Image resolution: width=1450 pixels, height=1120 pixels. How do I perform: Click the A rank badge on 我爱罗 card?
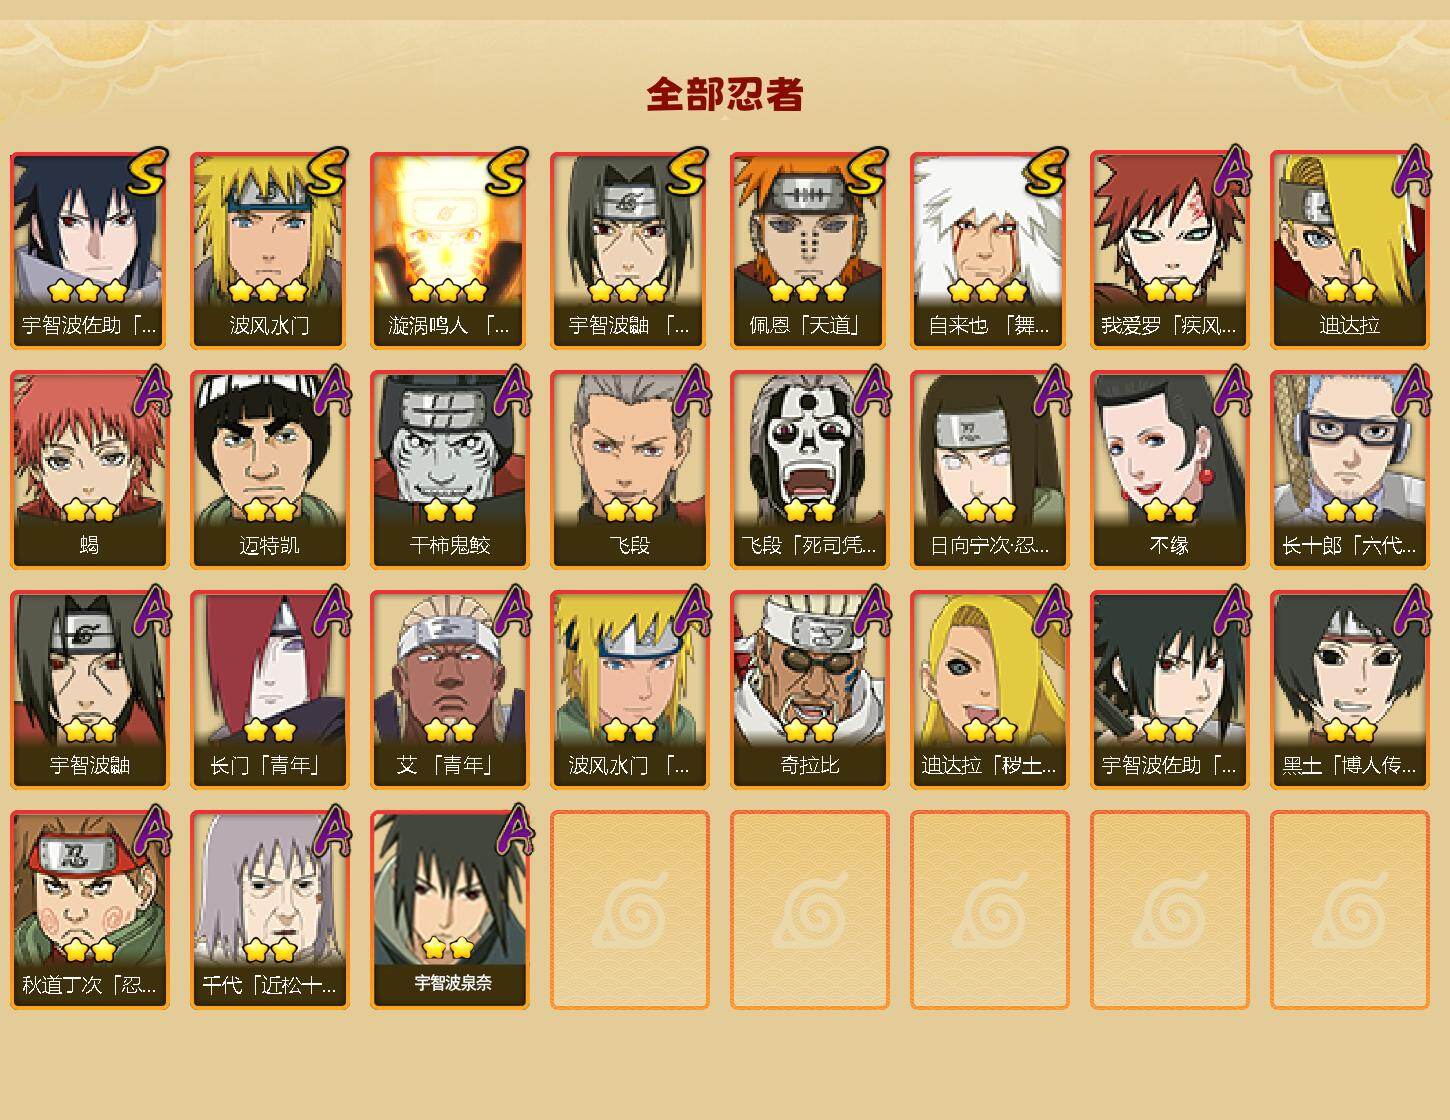pyautogui.click(x=1232, y=171)
